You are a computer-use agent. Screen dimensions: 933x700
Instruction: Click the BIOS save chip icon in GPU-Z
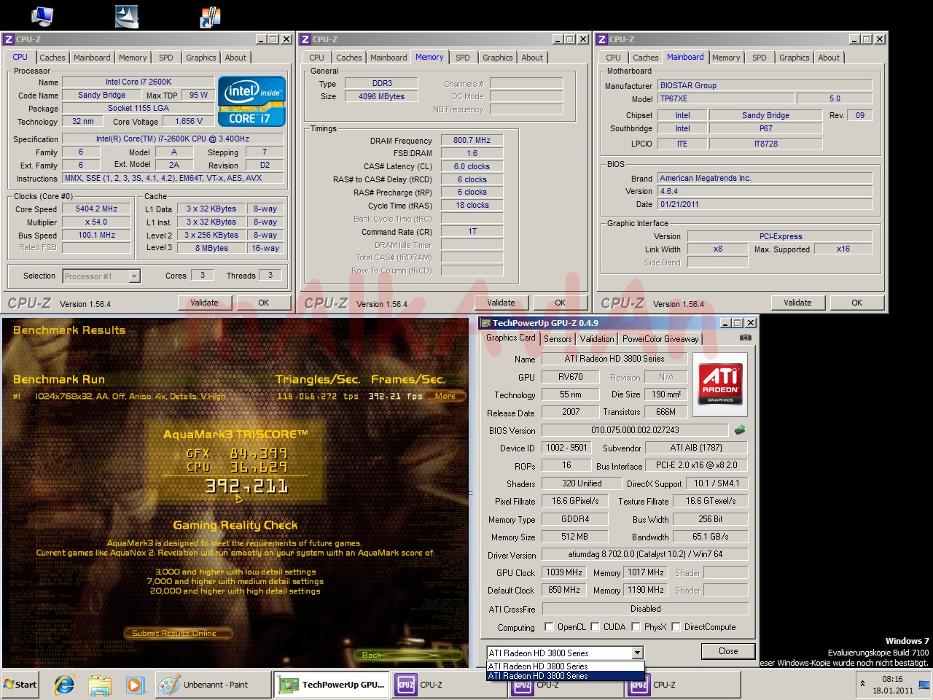tap(740, 429)
